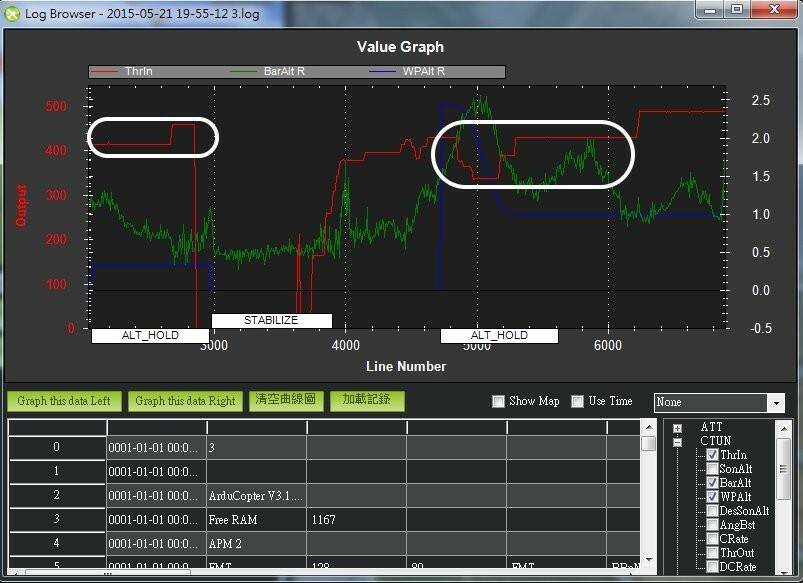Viewport: 803px width, 583px height.
Task: Click the 1167 value cell
Action: (356, 519)
